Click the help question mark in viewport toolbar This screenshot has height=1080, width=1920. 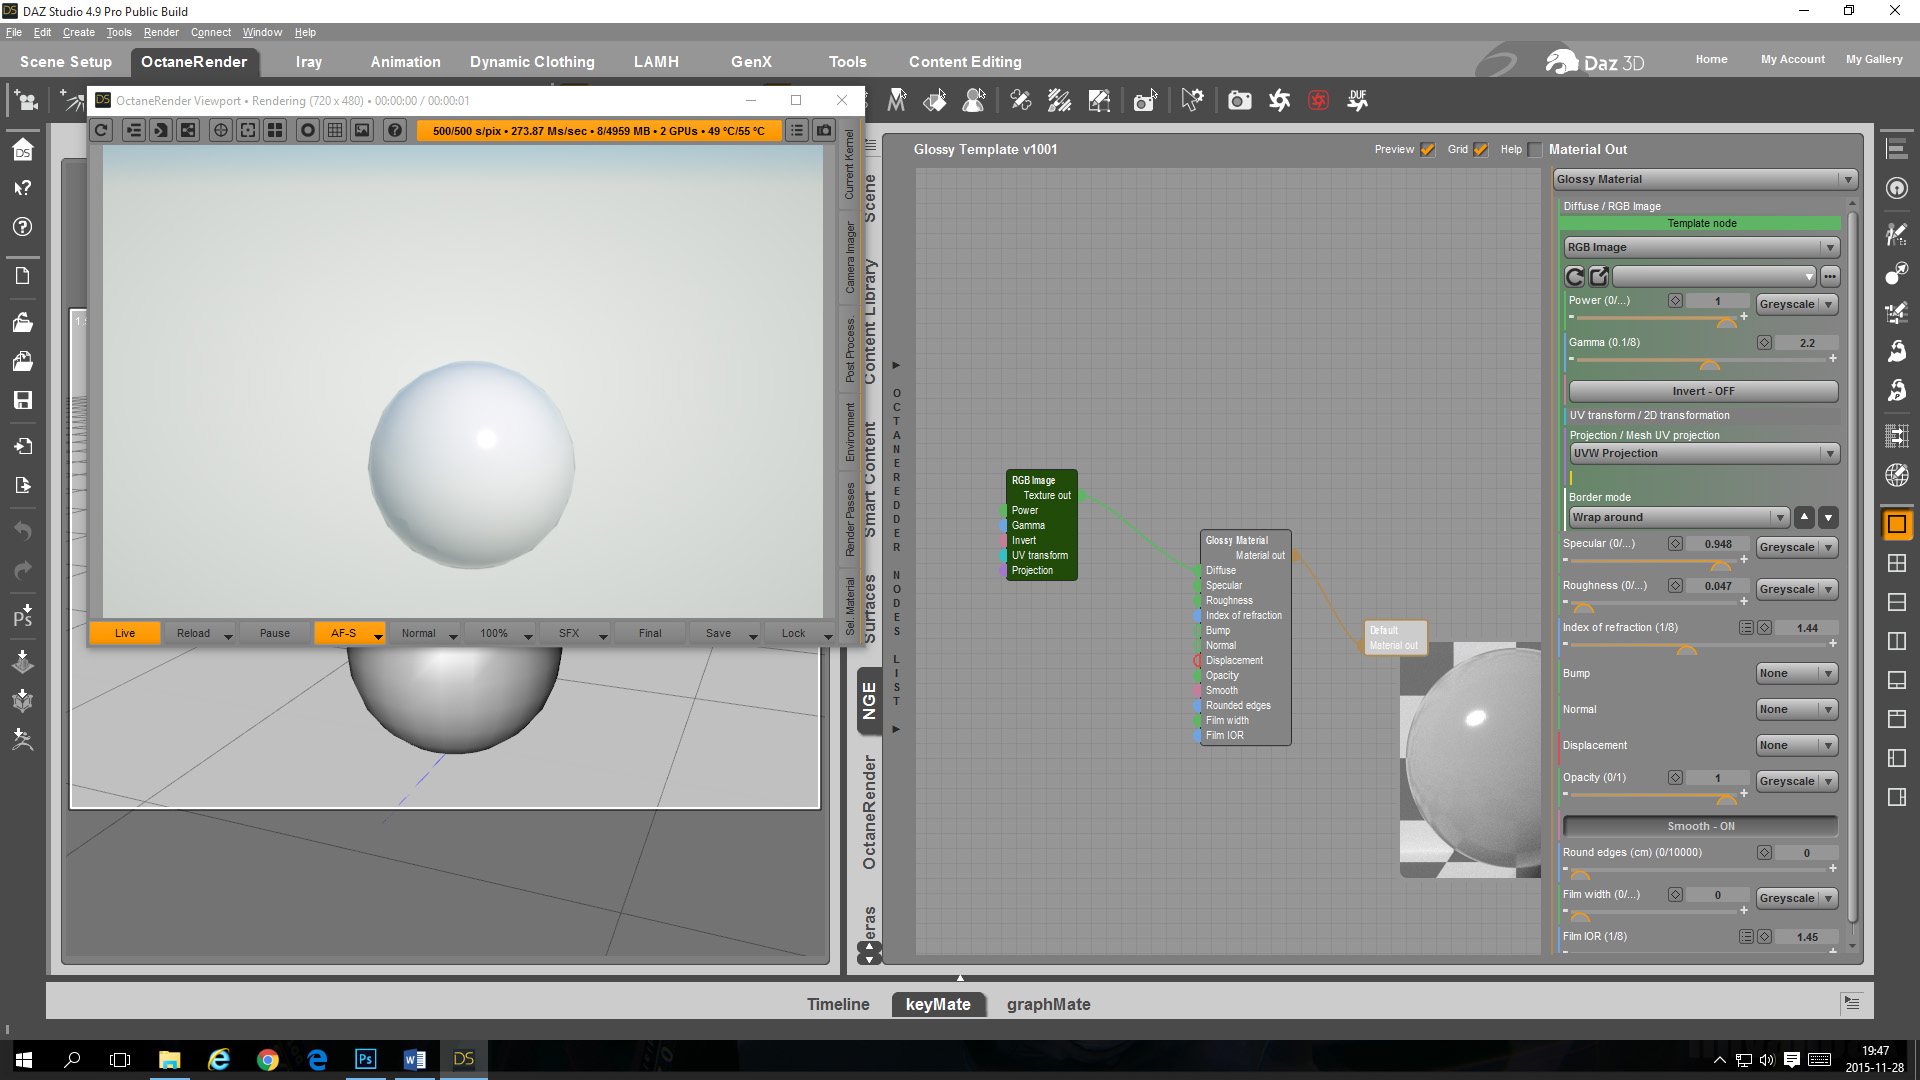click(x=395, y=130)
